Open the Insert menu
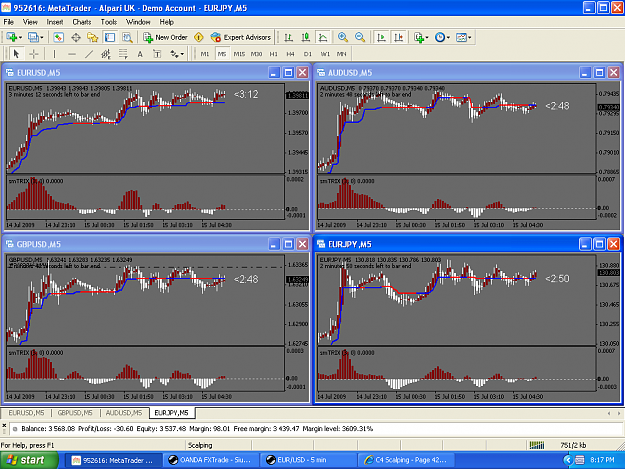The image size is (625, 469). tap(55, 22)
